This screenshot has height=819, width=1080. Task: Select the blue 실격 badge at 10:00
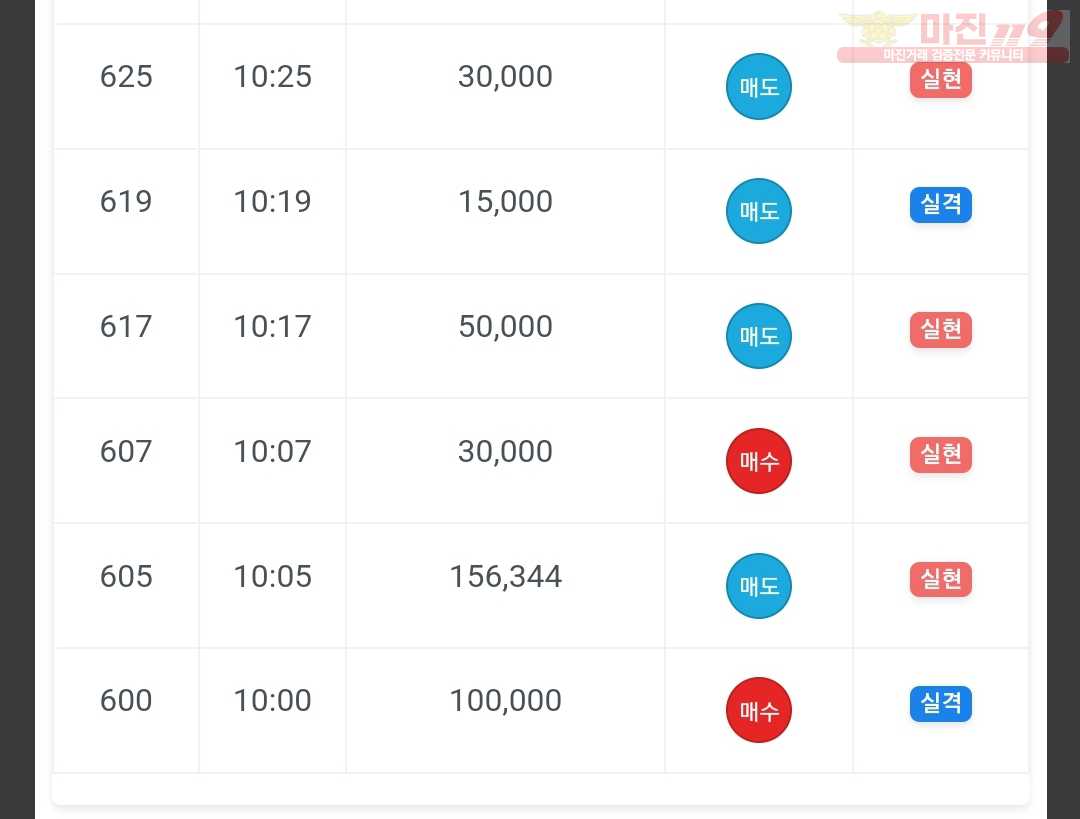[941, 704]
